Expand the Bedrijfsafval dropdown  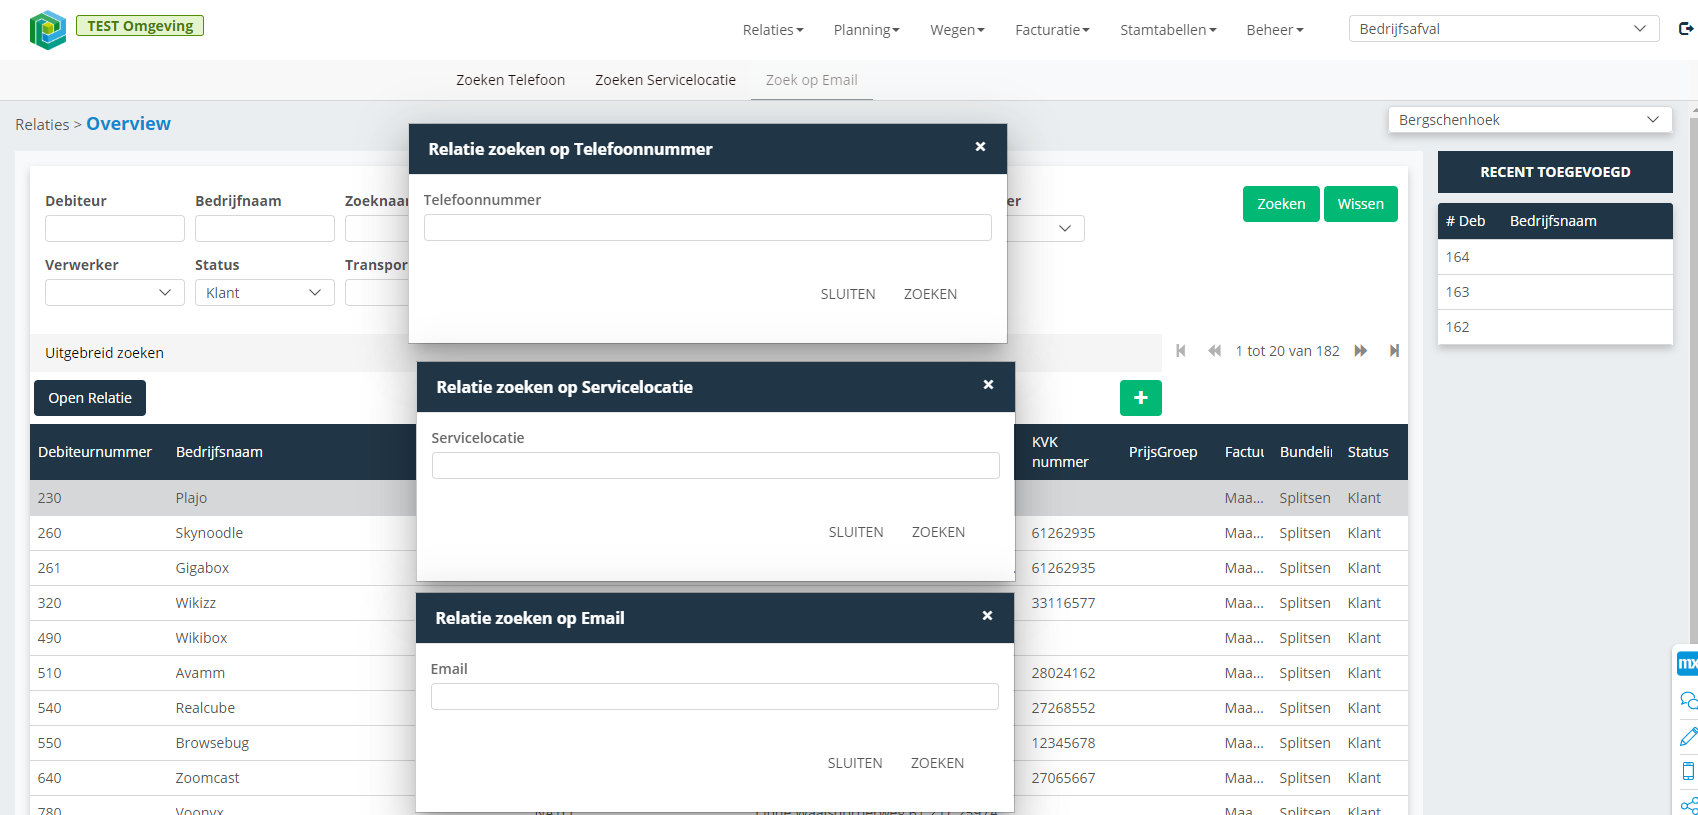coord(1504,29)
